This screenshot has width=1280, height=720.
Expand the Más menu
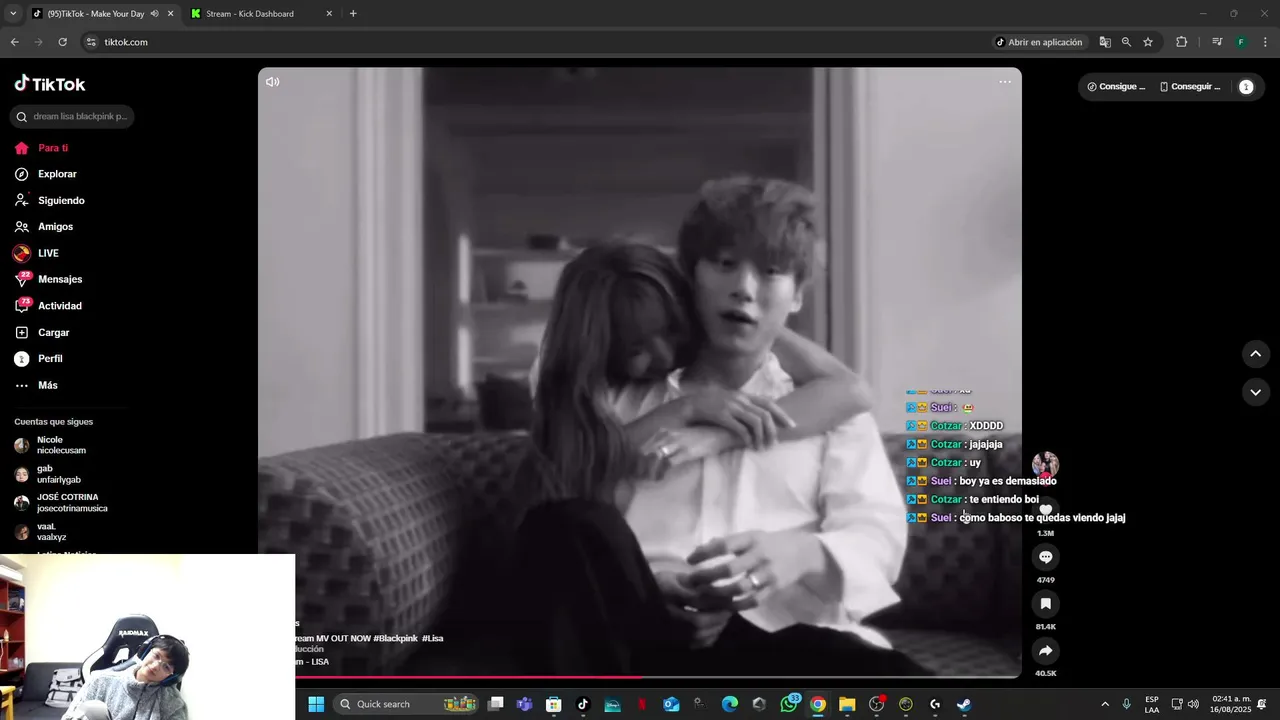coord(36,385)
